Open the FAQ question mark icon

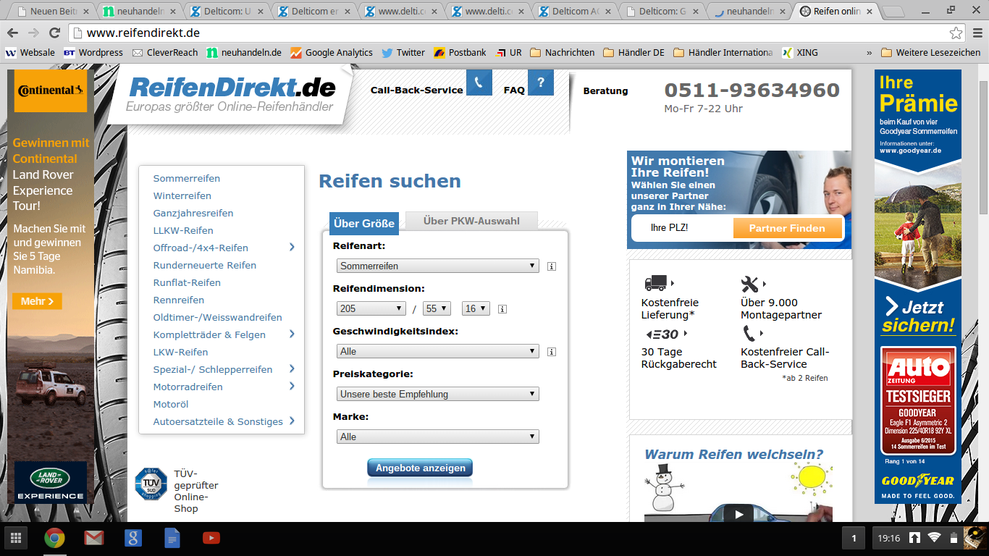coord(541,83)
